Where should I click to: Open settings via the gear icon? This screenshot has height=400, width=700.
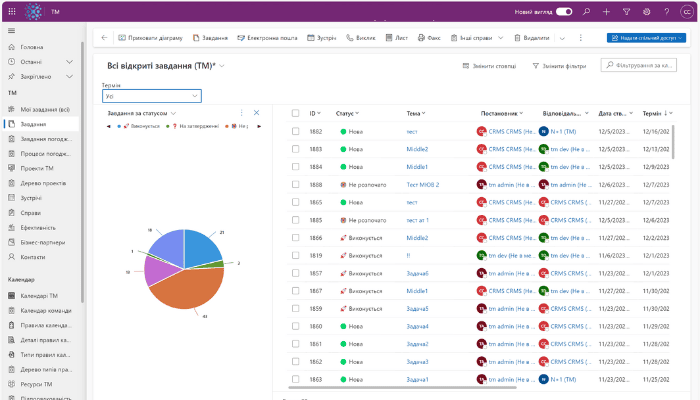[x=647, y=11]
